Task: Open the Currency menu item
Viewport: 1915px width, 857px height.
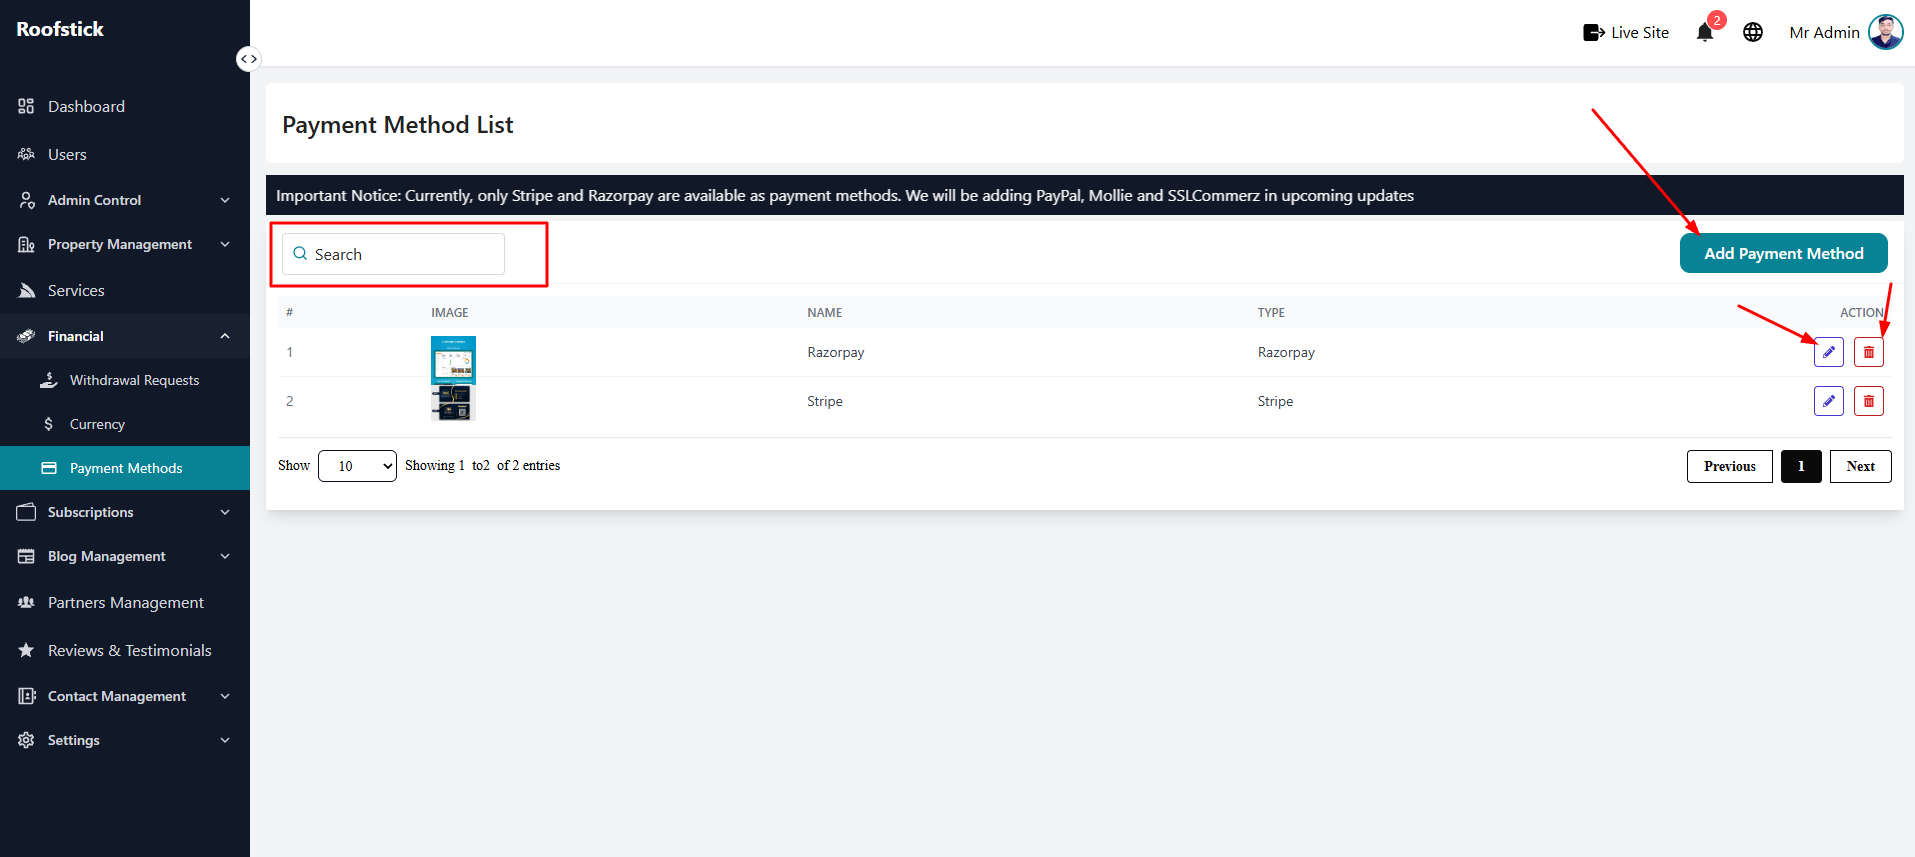Action: (125, 424)
